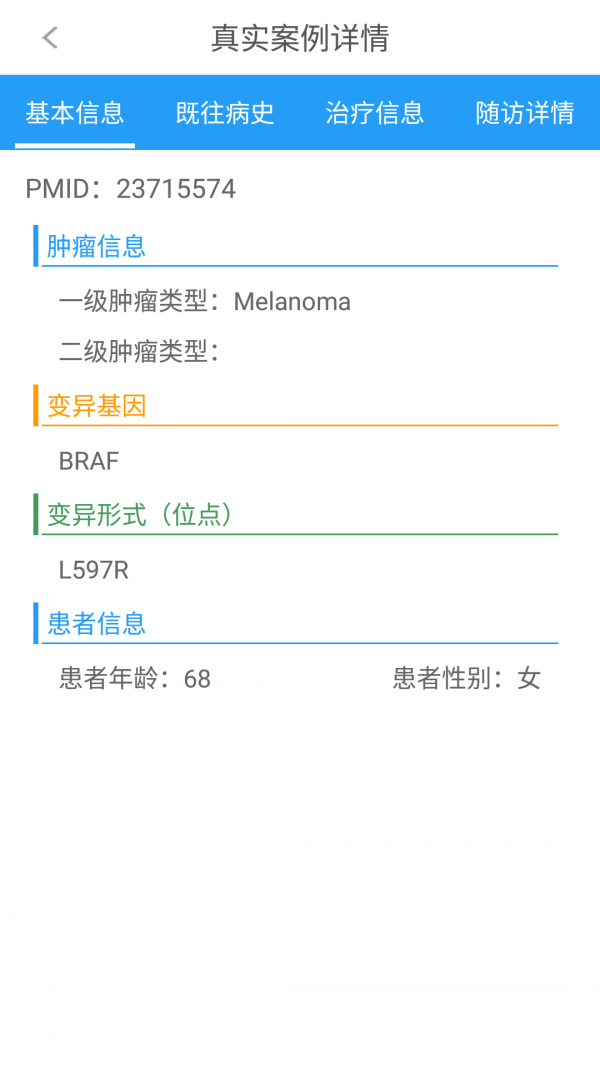The height and width of the screenshot is (1067, 600).
Task: Select the 治疗信息 tab
Action: [375, 113]
